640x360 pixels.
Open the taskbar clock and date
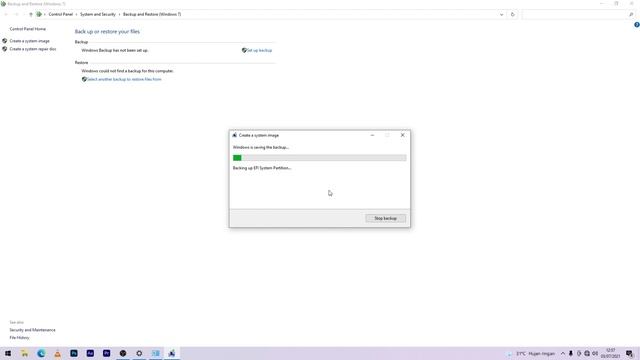point(611,353)
